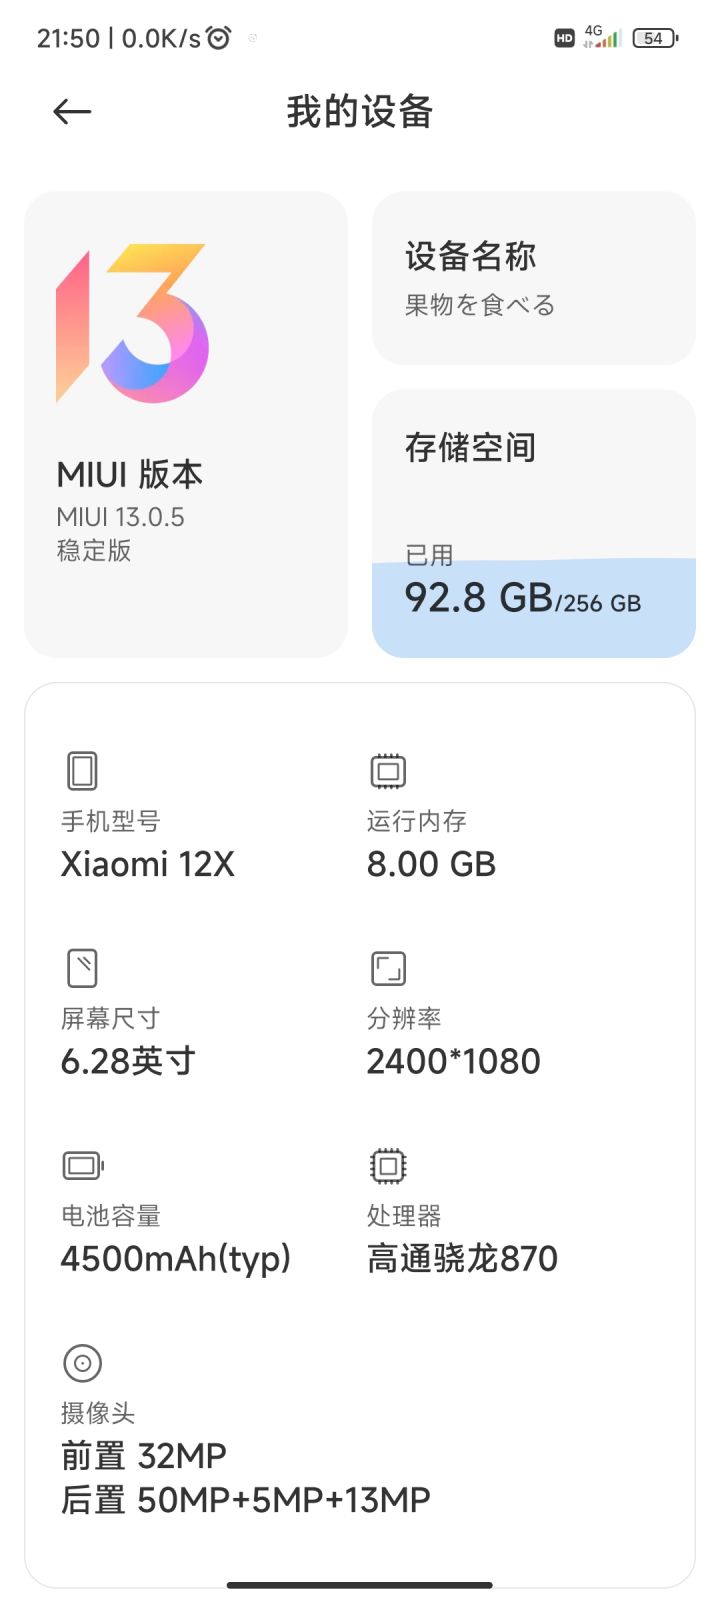
Task: Tap the MIUI 13 logo
Action: point(132,323)
